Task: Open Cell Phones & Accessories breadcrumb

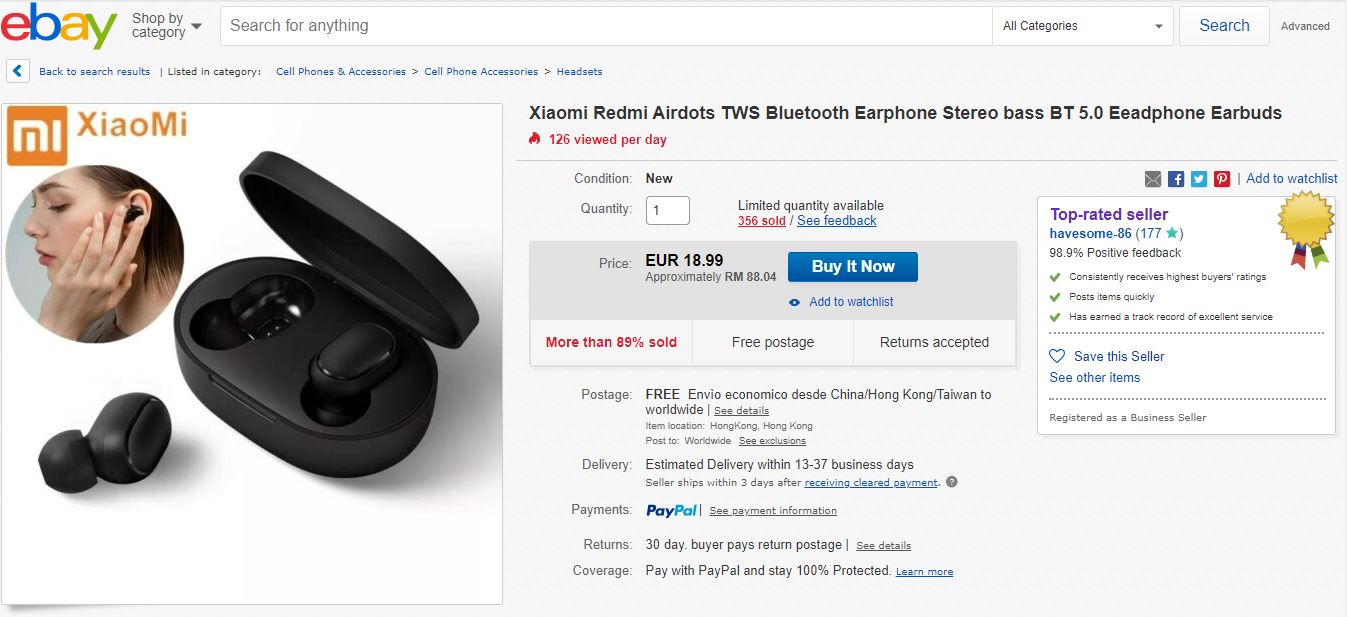Action: [x=341, y=72]
